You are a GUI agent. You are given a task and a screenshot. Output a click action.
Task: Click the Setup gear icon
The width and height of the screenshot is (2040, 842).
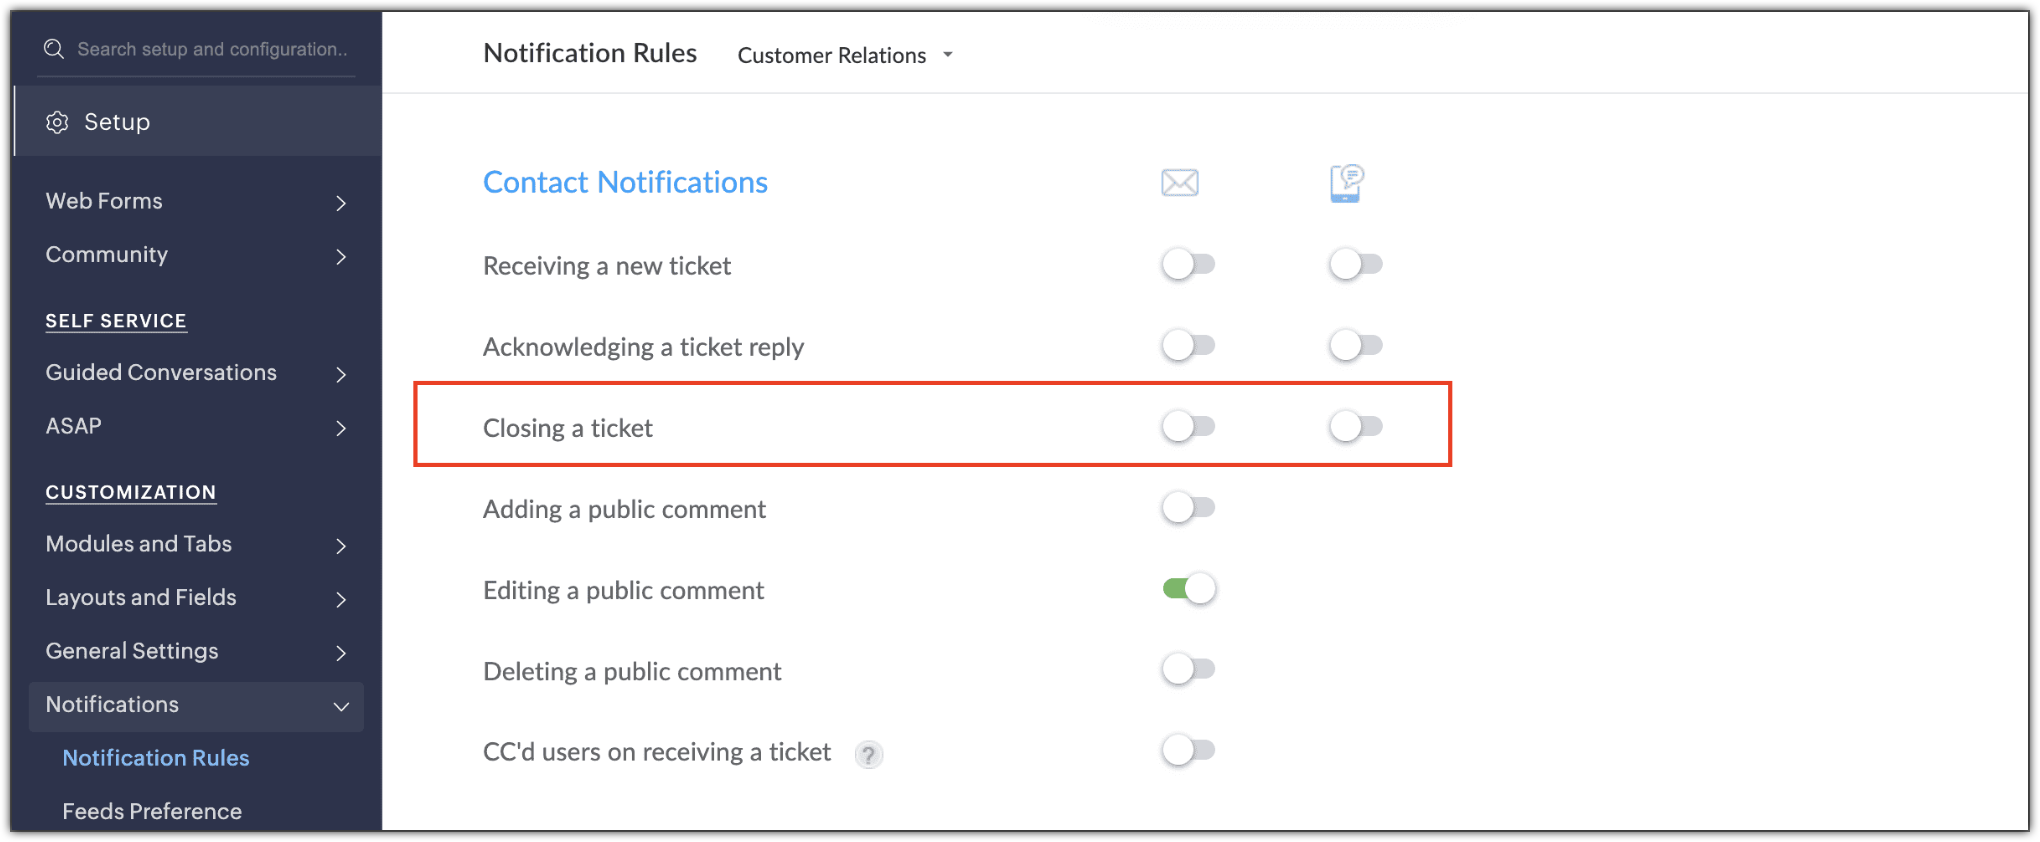[x=57, y=122]
